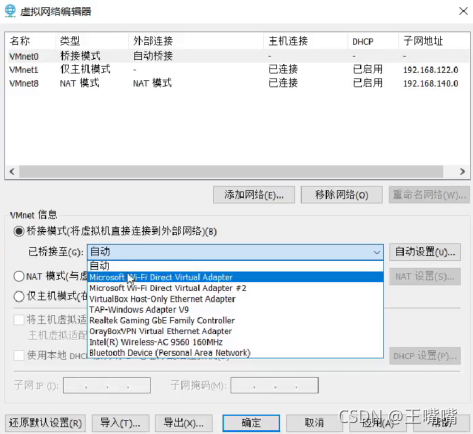
Task: Confirm with the 确定 button
Action: pos(251,423)
